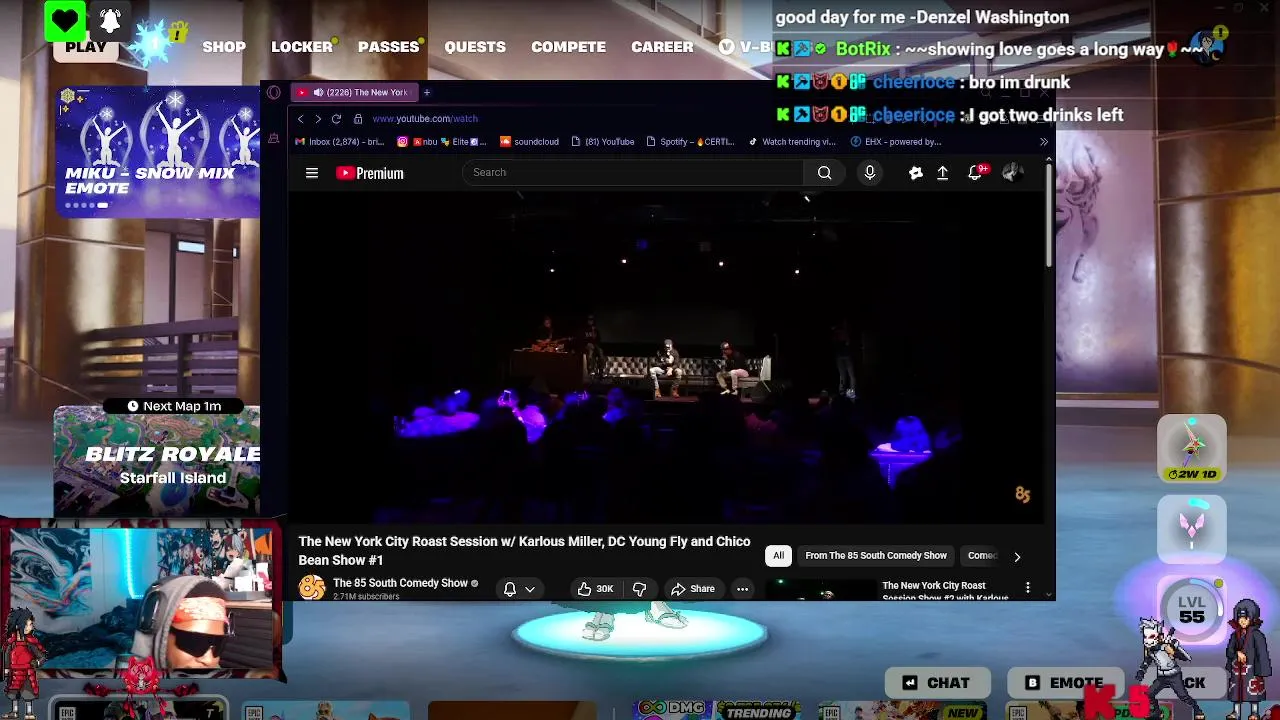Dislike the video with thumbs down
The height and width of the screenshot is (720, 1280).
pos(639,589)
